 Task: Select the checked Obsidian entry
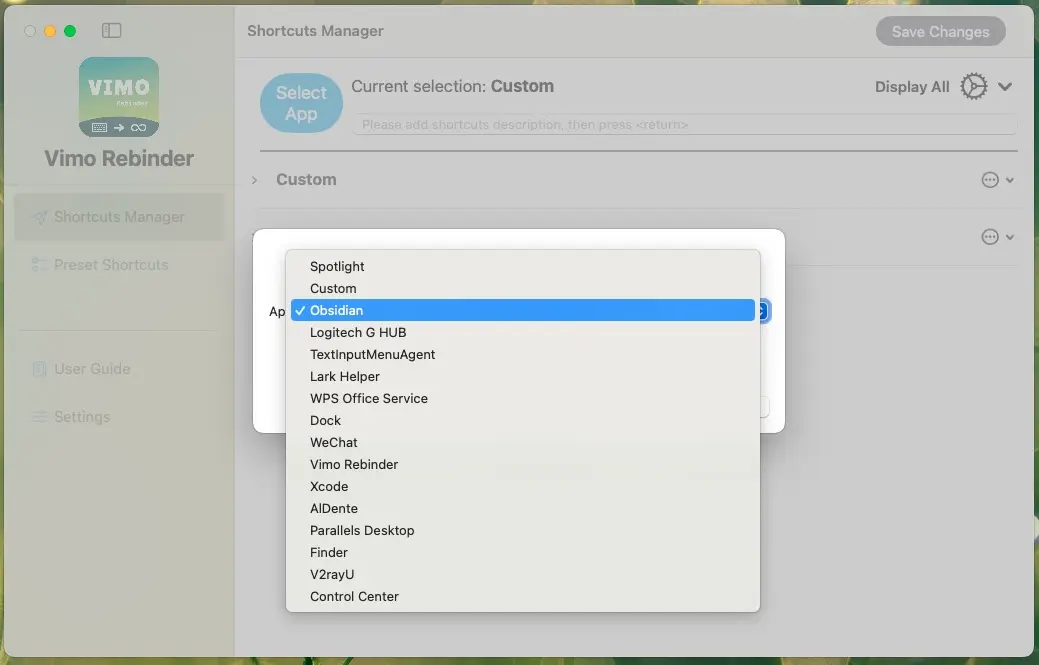[x=337, y=311]
